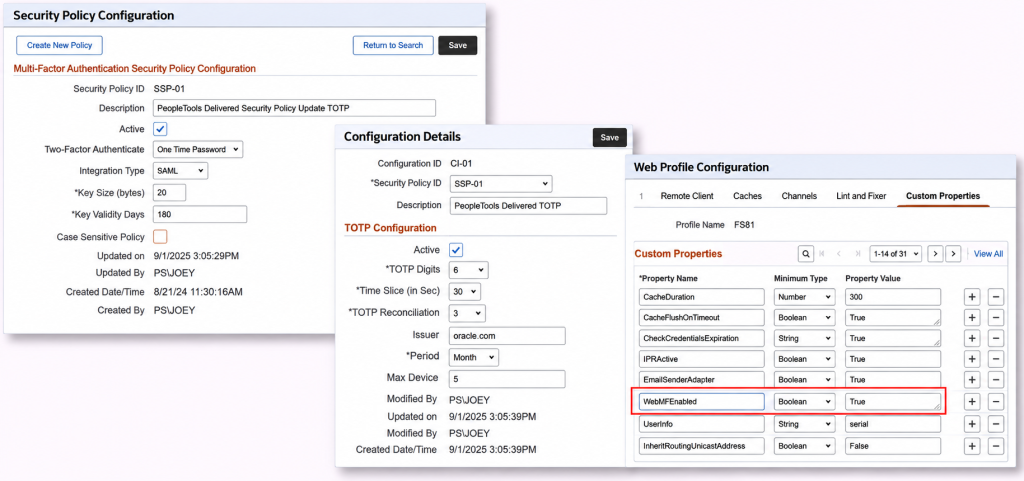This screenshot has width=1024, height=481.
Task: Click the Key Size (bytes) field
Action: (169, 193)
